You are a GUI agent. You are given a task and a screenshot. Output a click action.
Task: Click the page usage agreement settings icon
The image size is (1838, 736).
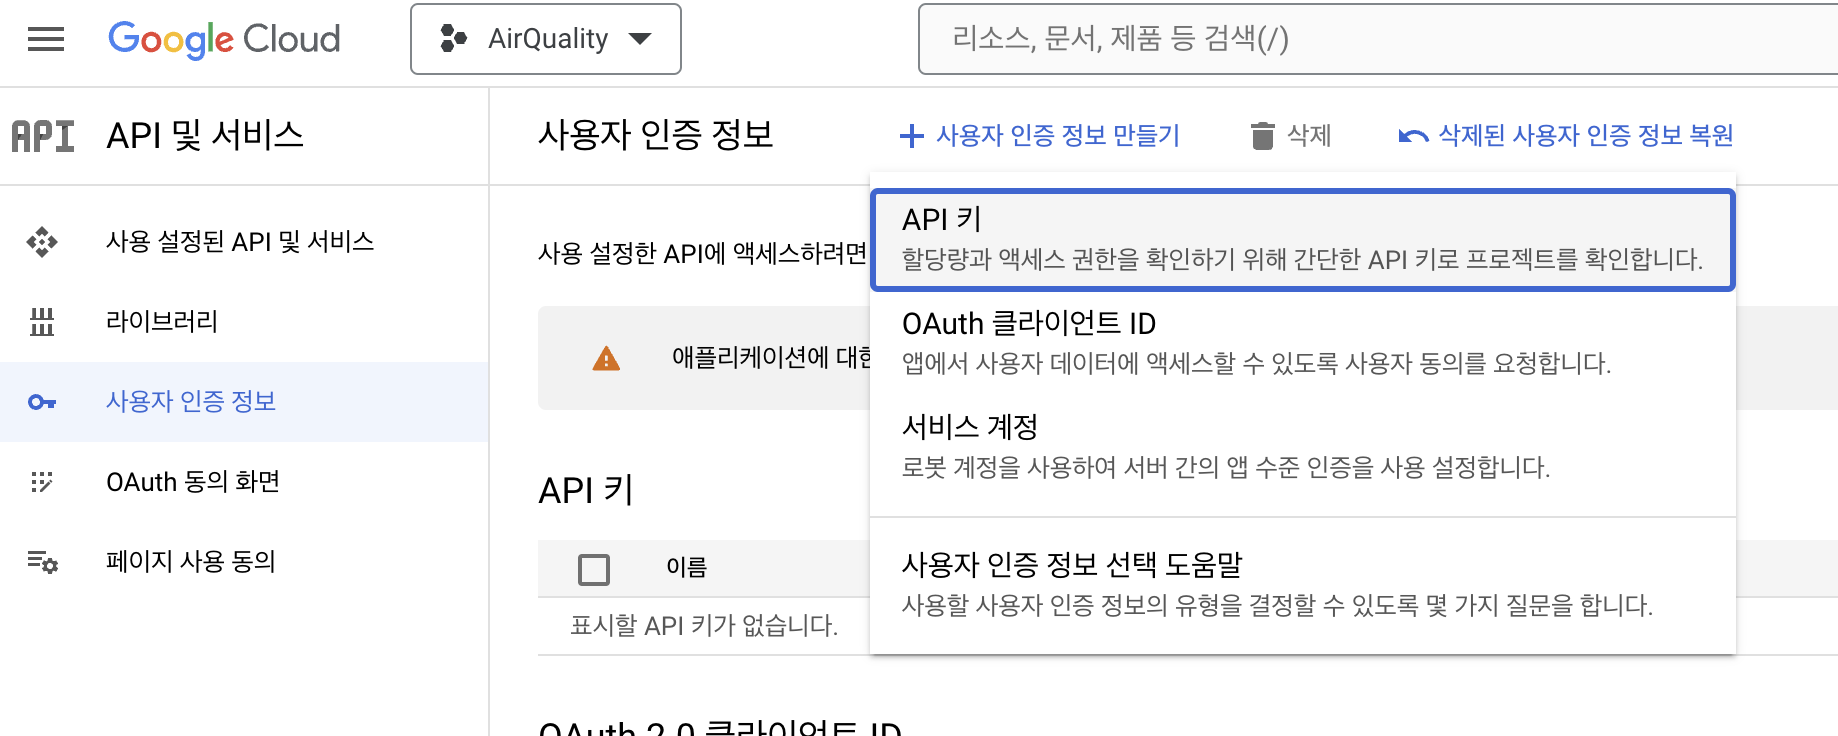(x=43, y=562)
